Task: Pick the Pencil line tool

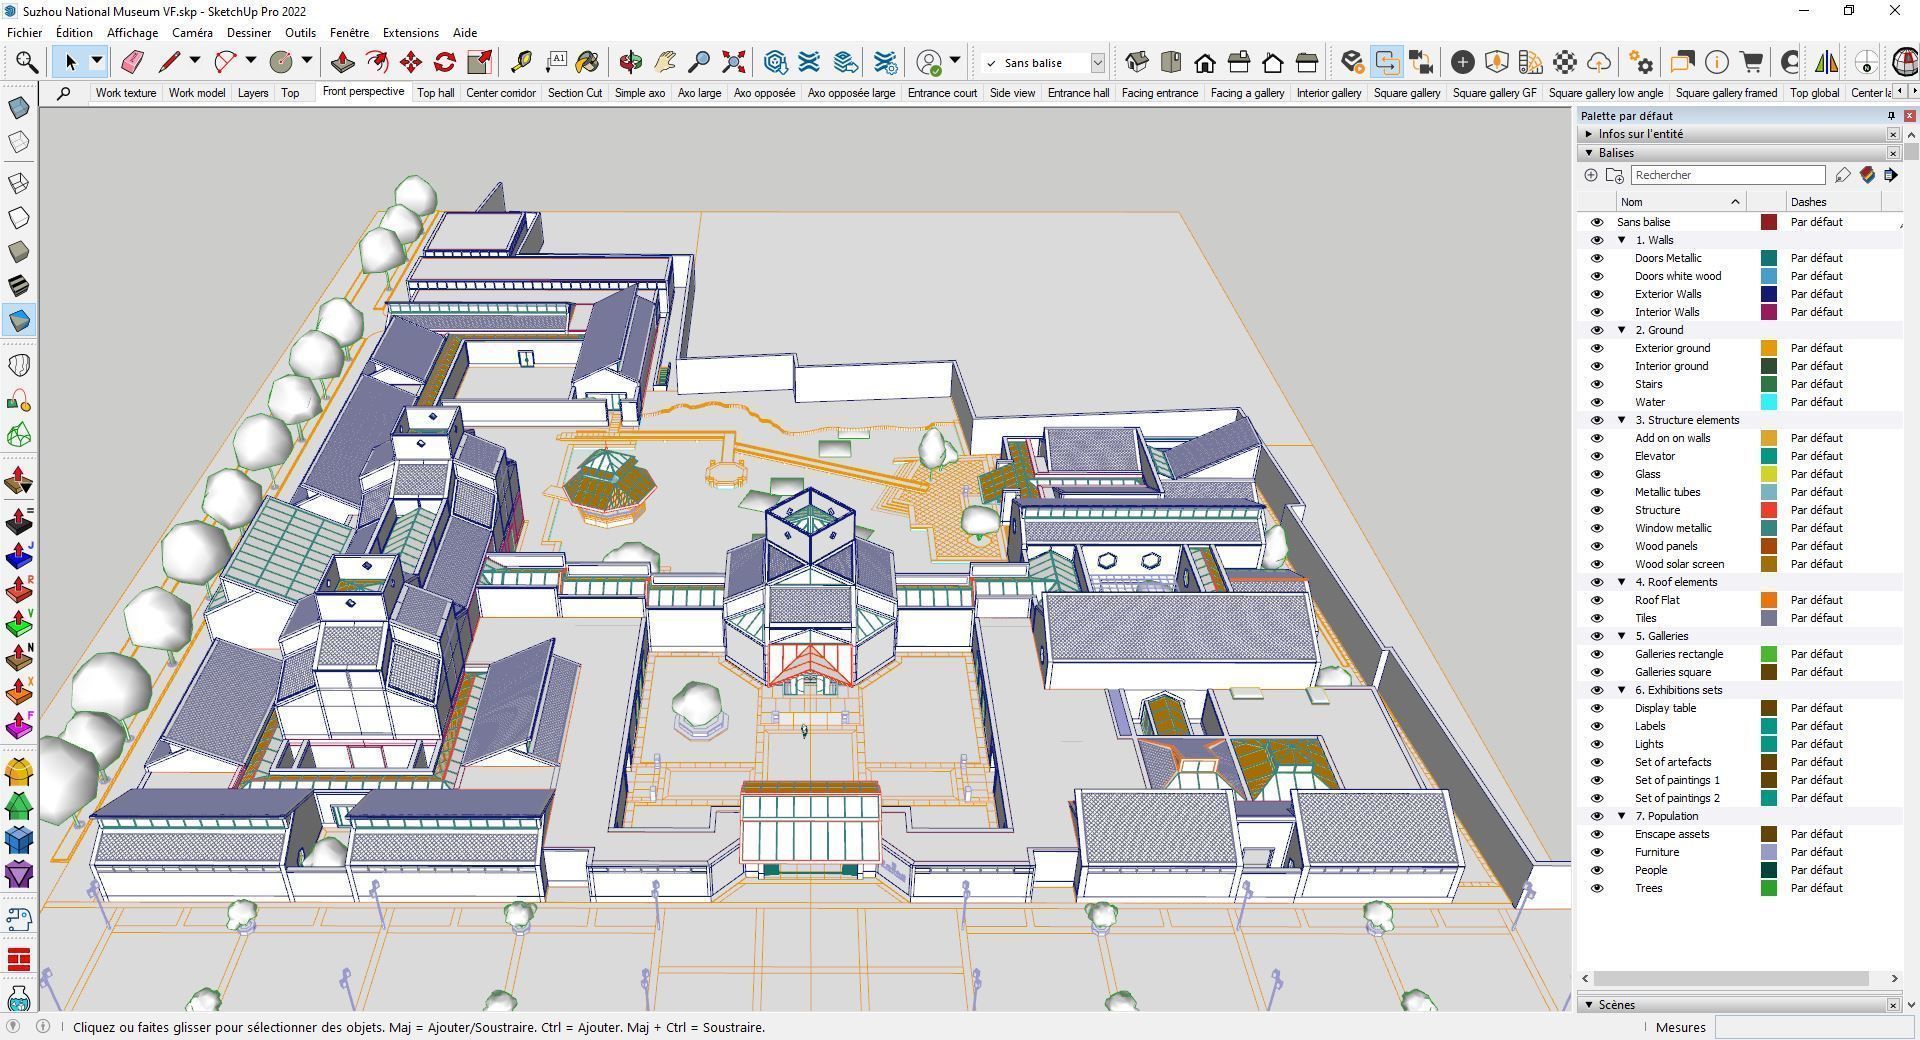Action: [169, 62]
